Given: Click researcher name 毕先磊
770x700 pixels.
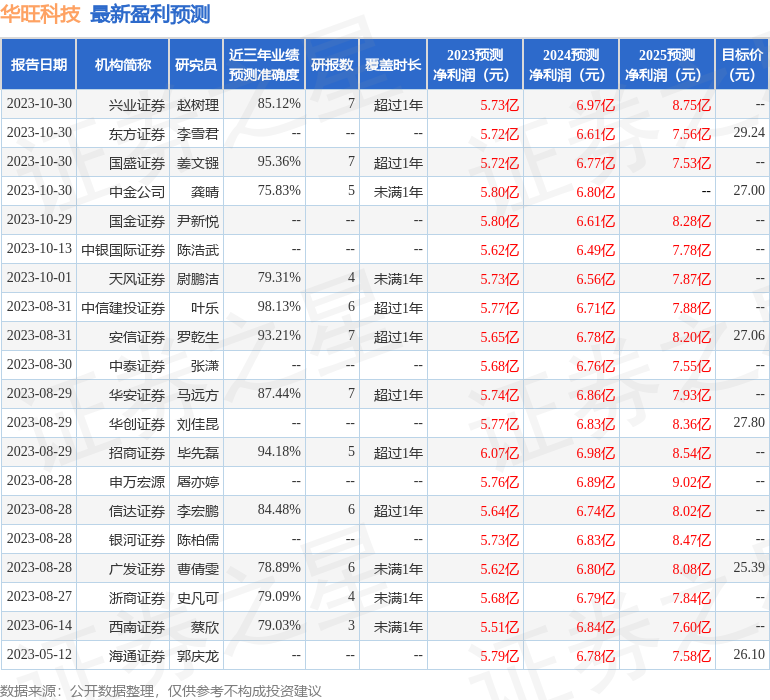Looking at the screenshot, I should [x=197, y=453].
